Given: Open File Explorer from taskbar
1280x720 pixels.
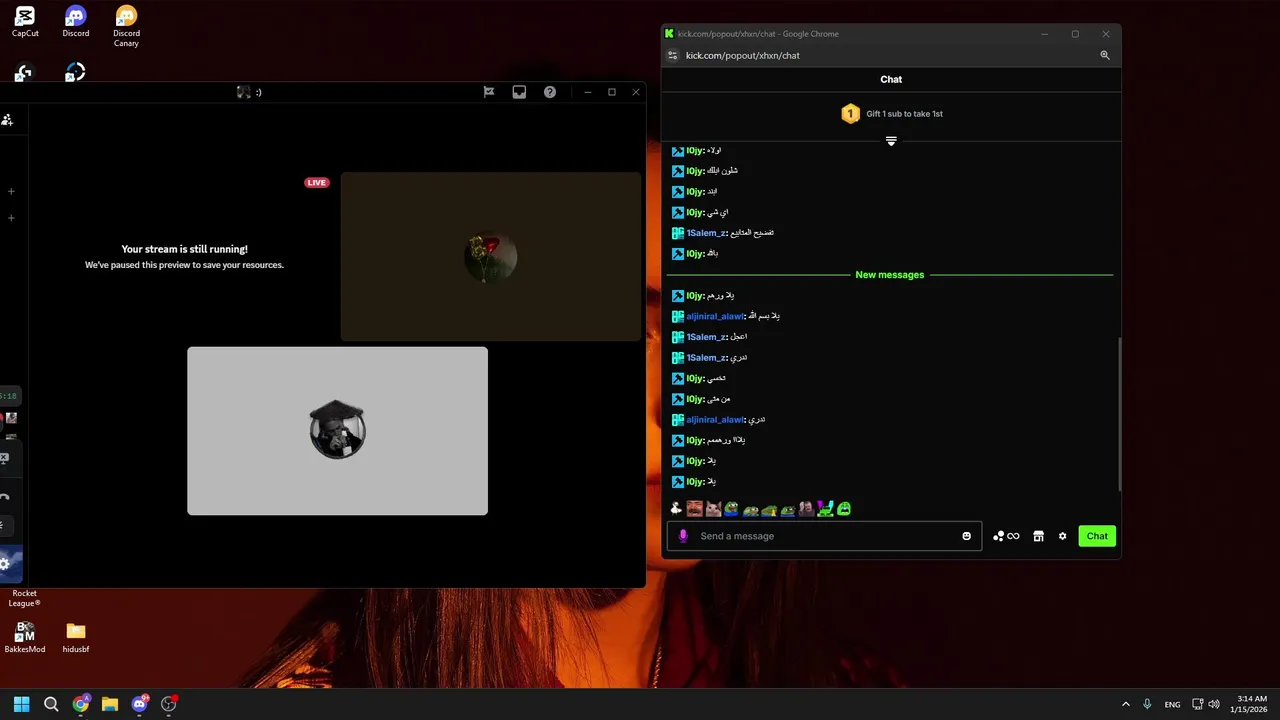Looking at the screenshot, I should (110, 704).
